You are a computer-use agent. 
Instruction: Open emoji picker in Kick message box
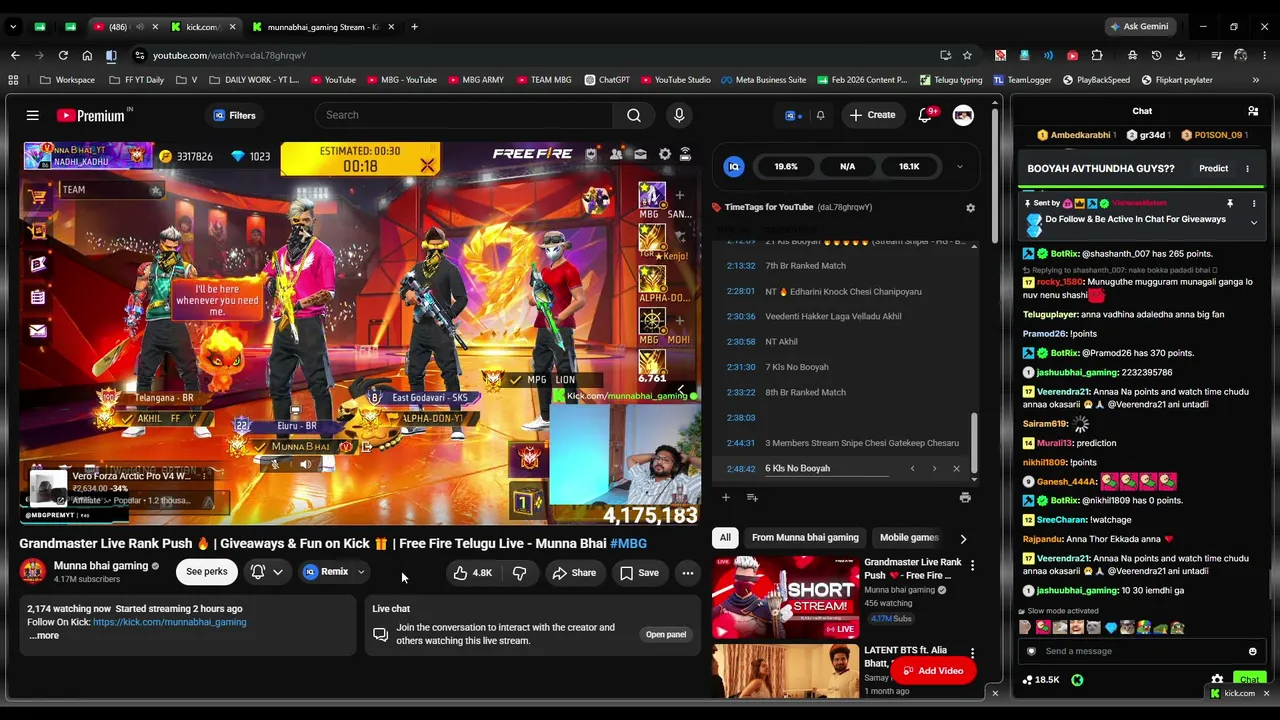(x=1252, y=651)
